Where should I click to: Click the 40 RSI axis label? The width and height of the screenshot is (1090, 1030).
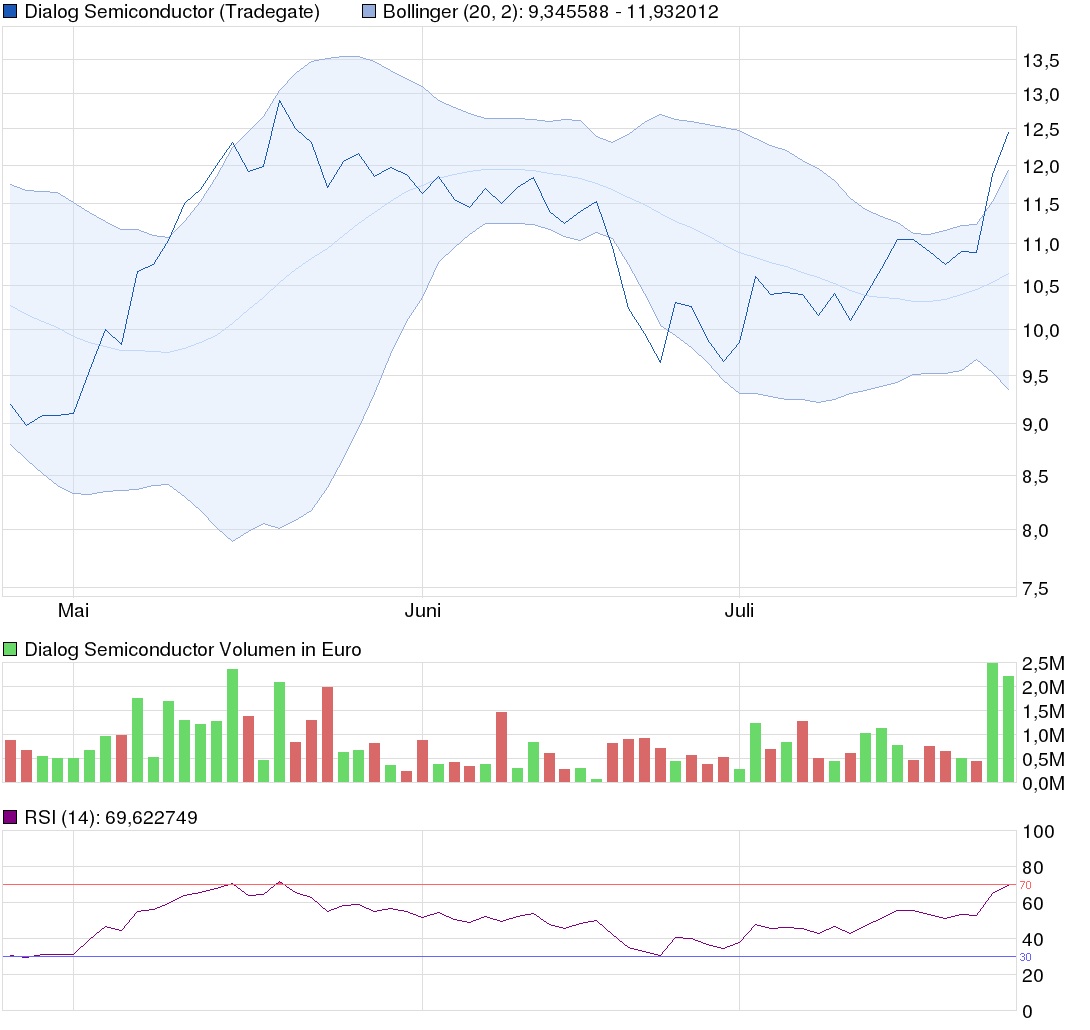click(x=1033, y=940)
